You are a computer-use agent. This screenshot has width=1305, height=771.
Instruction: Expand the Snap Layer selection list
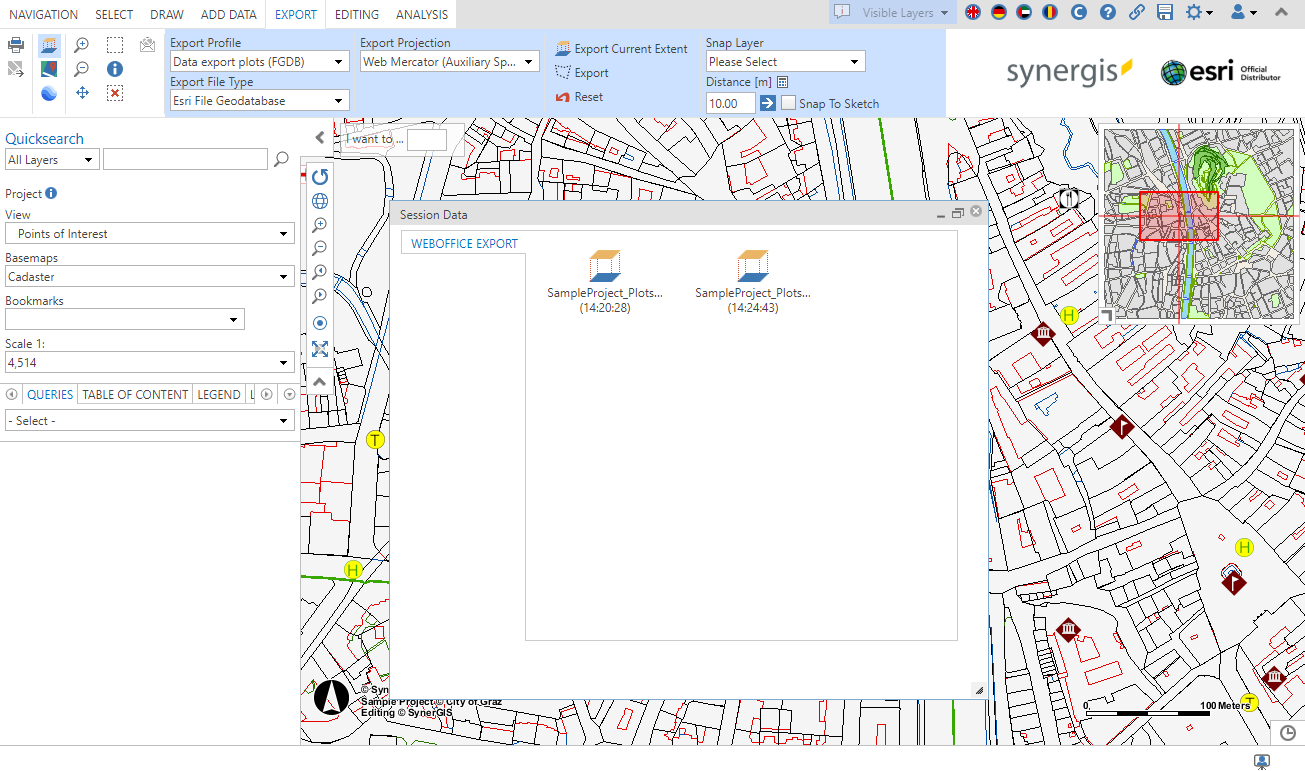tap(785, 61)
